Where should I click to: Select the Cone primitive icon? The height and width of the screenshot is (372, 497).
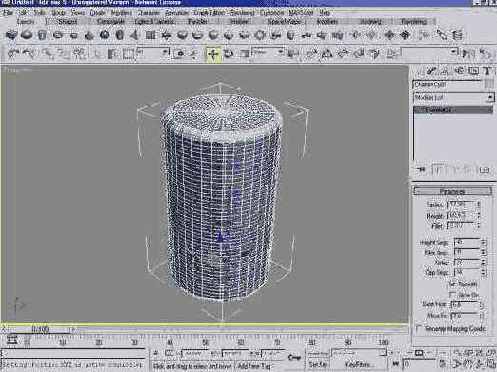point(89,35)
